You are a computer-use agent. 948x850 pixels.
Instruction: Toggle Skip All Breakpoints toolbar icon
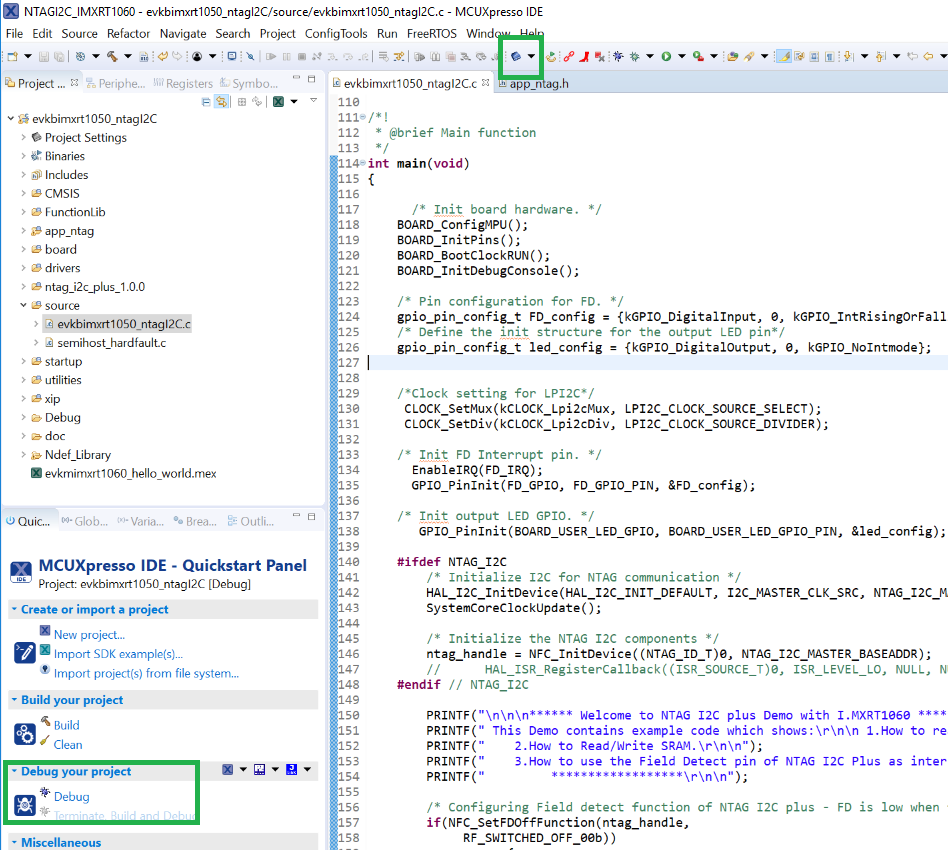pos(250,56)
